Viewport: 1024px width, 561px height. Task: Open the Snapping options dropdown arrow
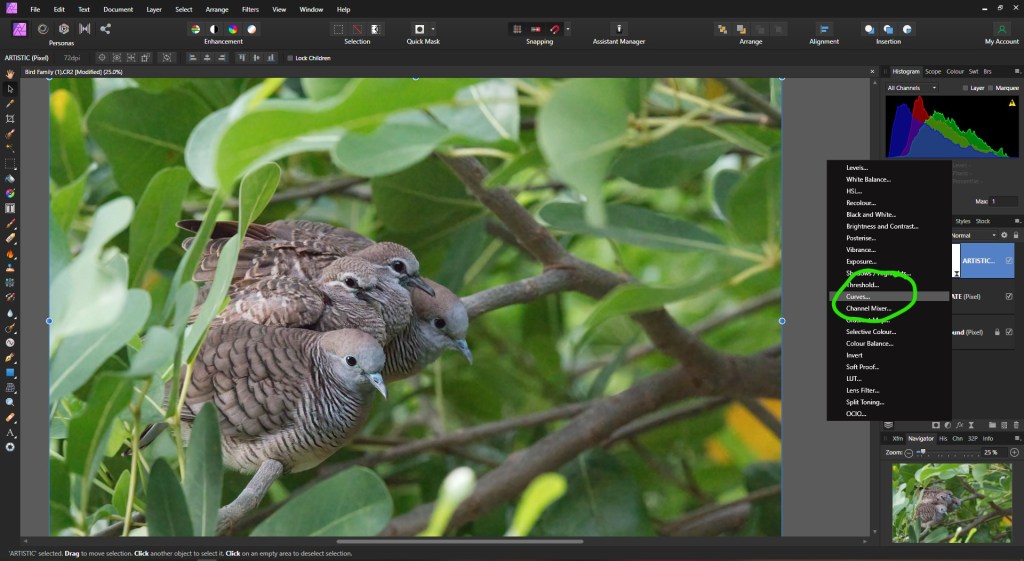pos(568,30)
